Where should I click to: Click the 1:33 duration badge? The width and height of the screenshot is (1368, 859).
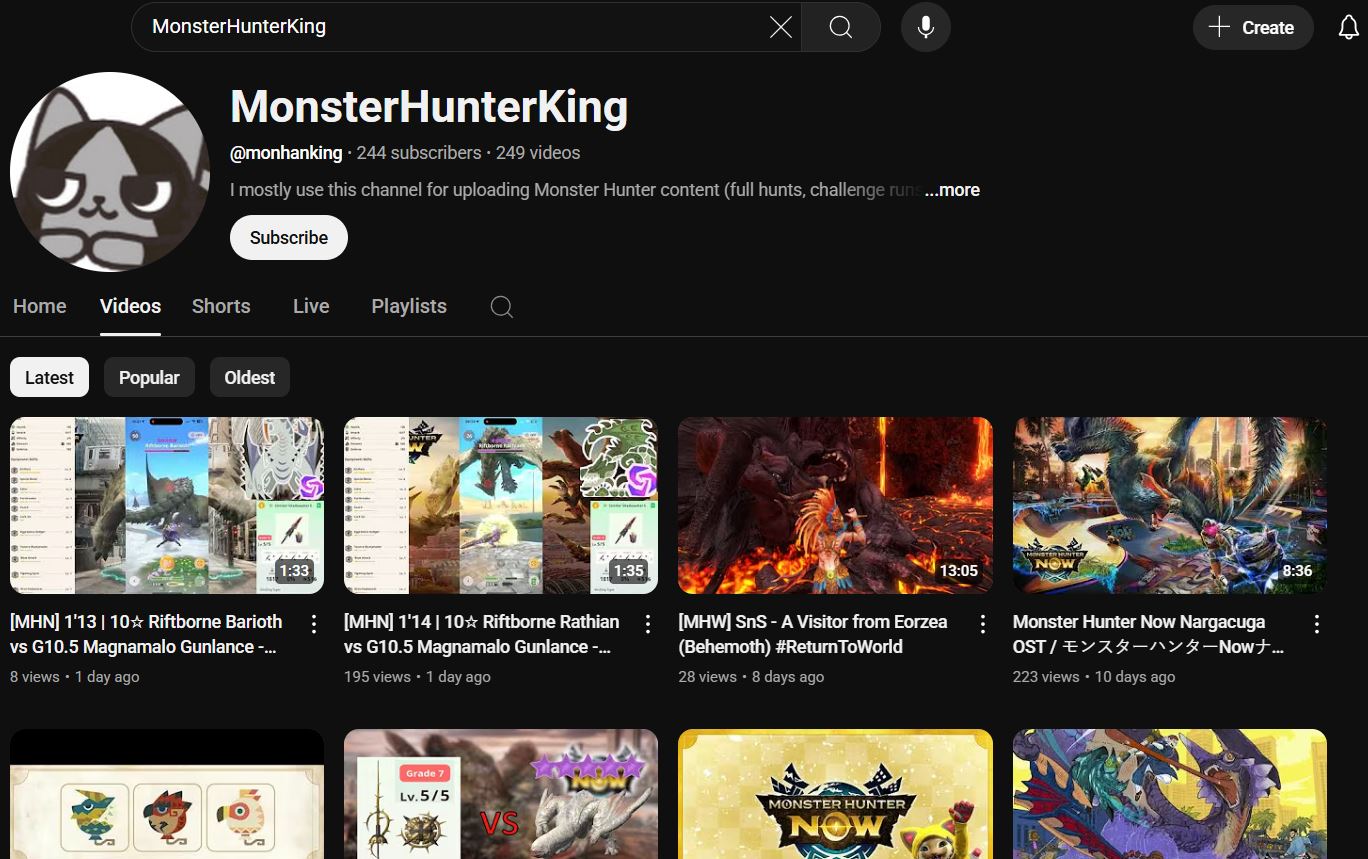(294, 571)
